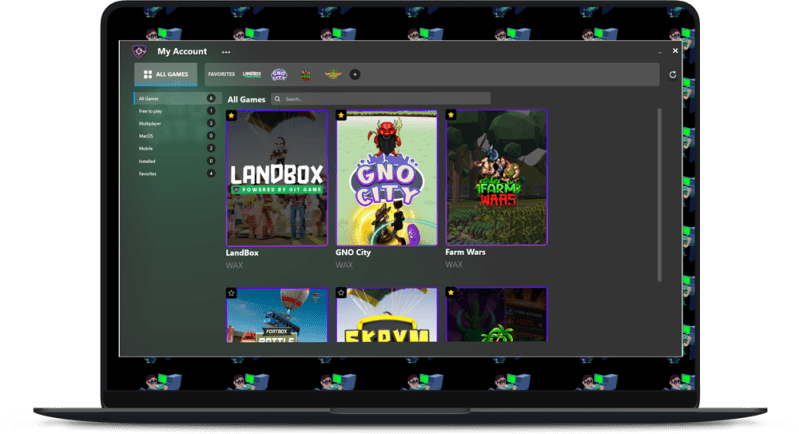Toggle favorite star on Farm Wars card
Screen dimensions: 799x434
[x=450, y=115]
